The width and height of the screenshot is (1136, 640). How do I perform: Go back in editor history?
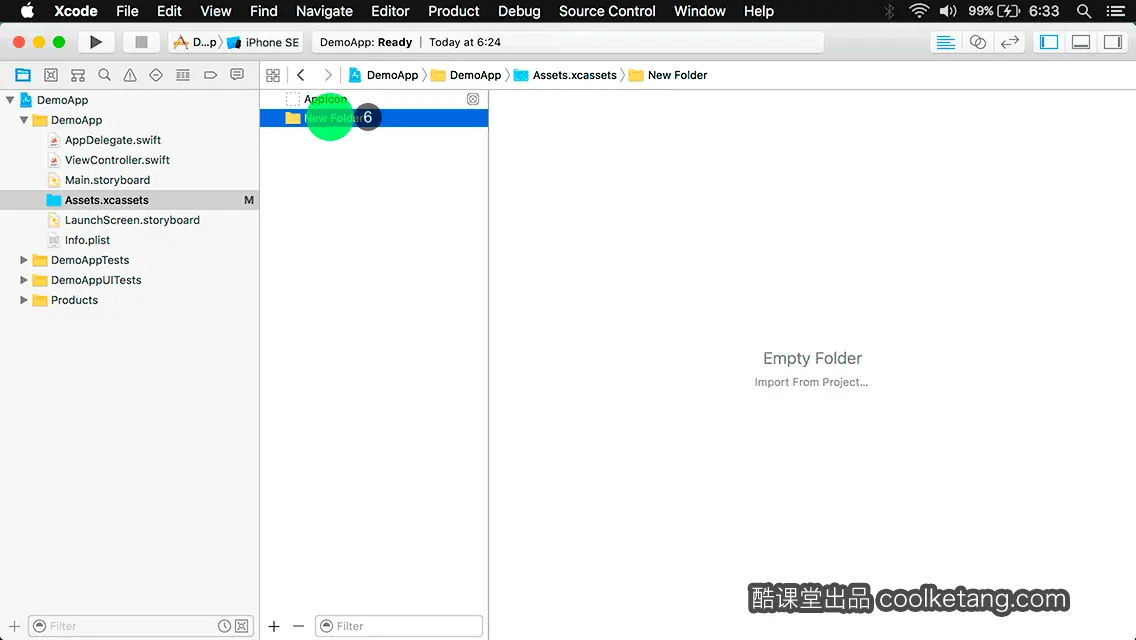click(x=301, y=75)
